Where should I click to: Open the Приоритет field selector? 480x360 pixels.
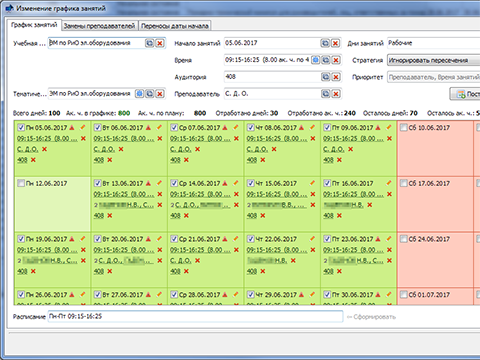pyautogui.click(x=433, y=77)
